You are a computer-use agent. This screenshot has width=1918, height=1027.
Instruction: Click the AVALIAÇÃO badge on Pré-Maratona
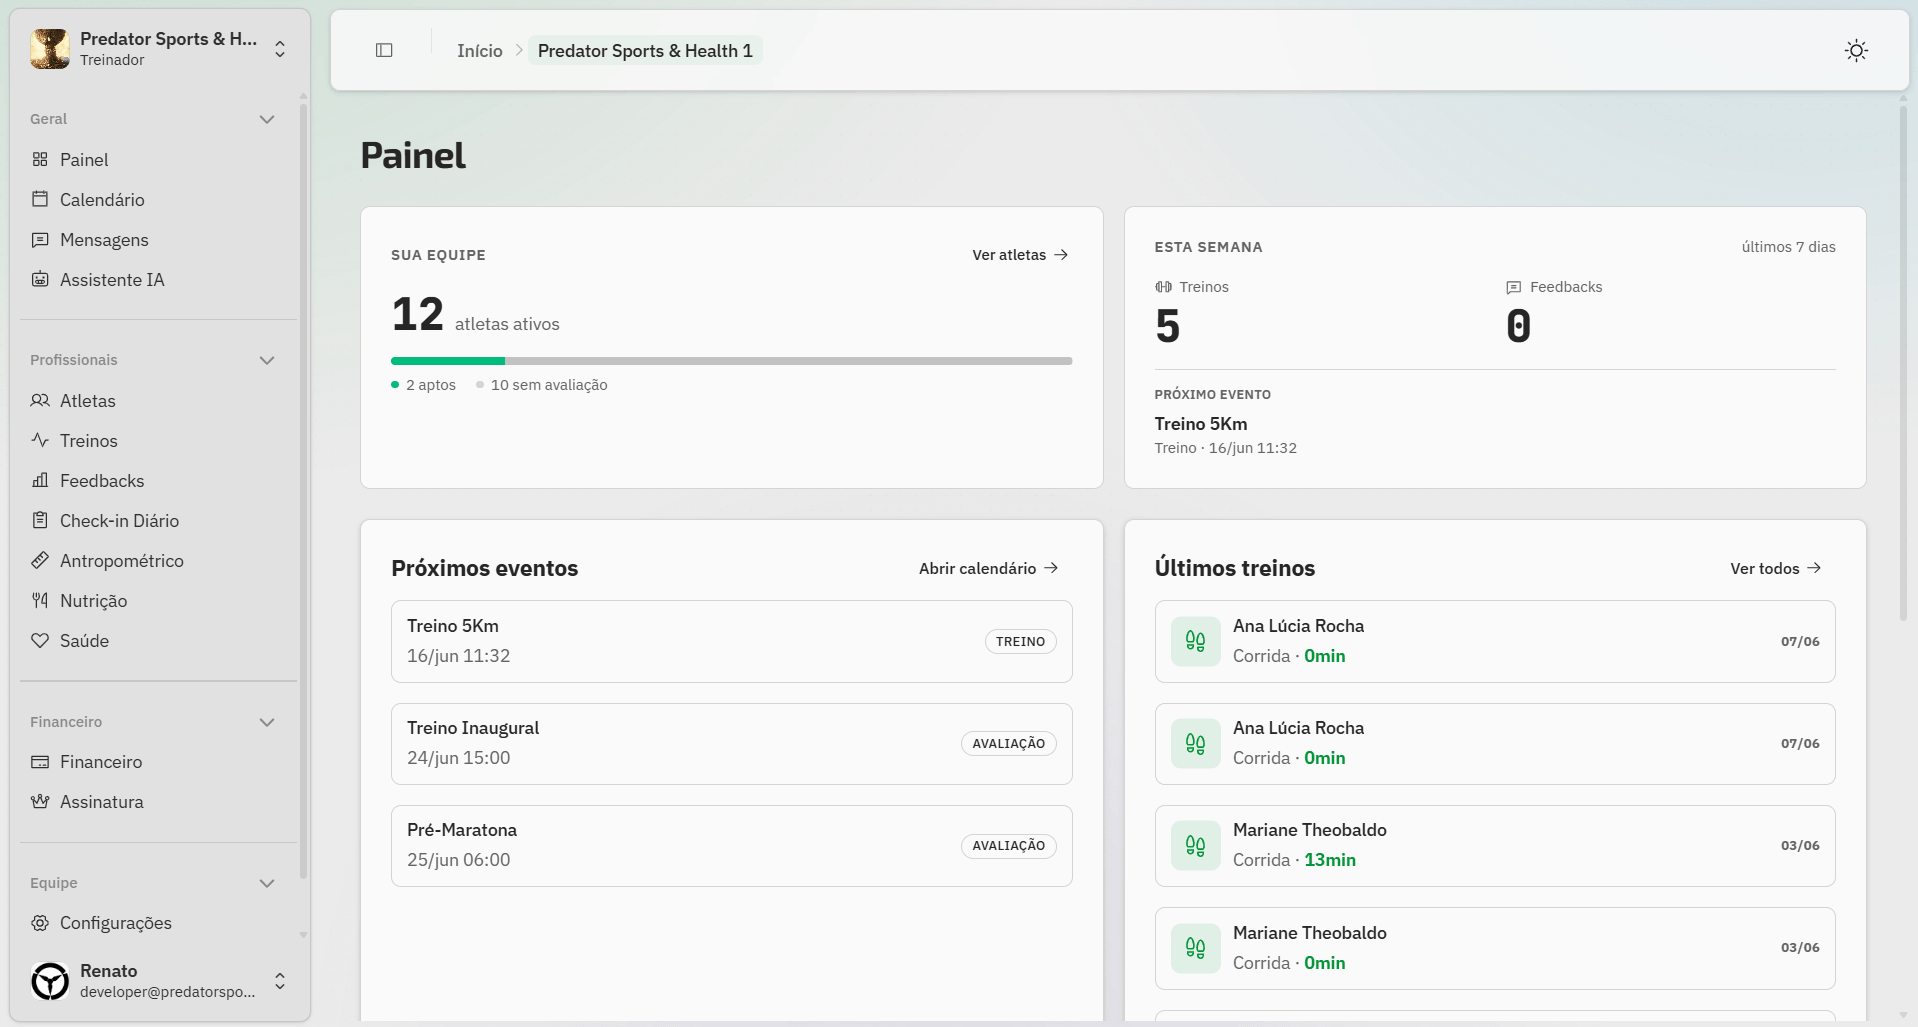(1008, 845)
